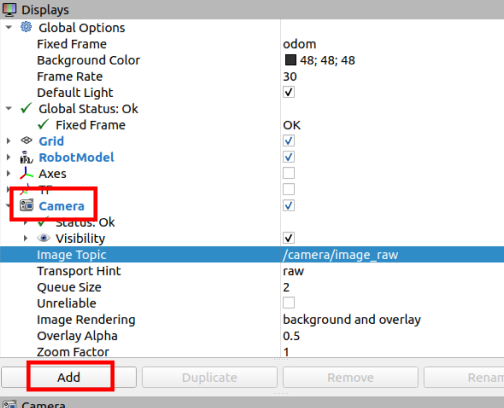Select the Background Color label
This screenshot has width=504, height=408.
88,60
